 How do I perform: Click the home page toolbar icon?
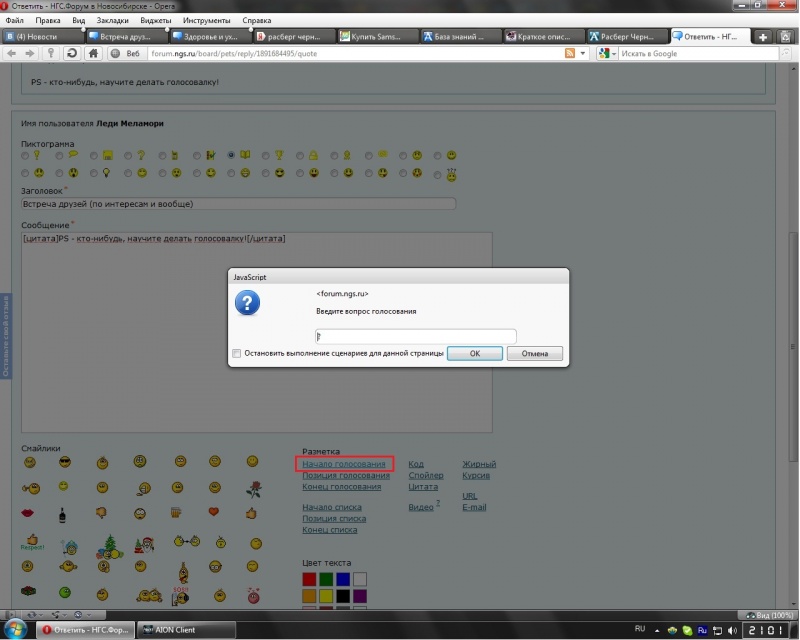point(94,54)
